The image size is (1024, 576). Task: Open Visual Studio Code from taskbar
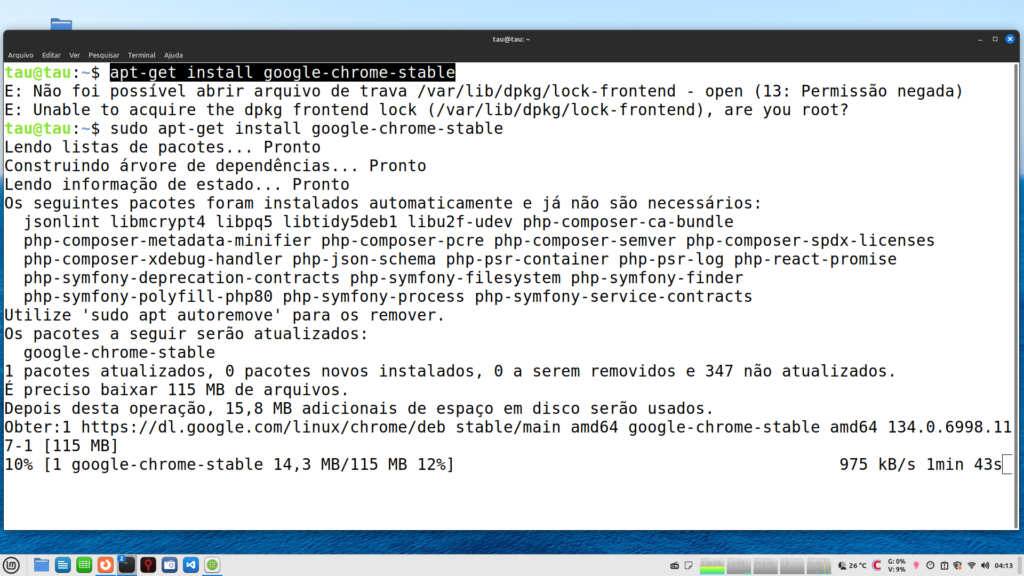pos(191,565)
